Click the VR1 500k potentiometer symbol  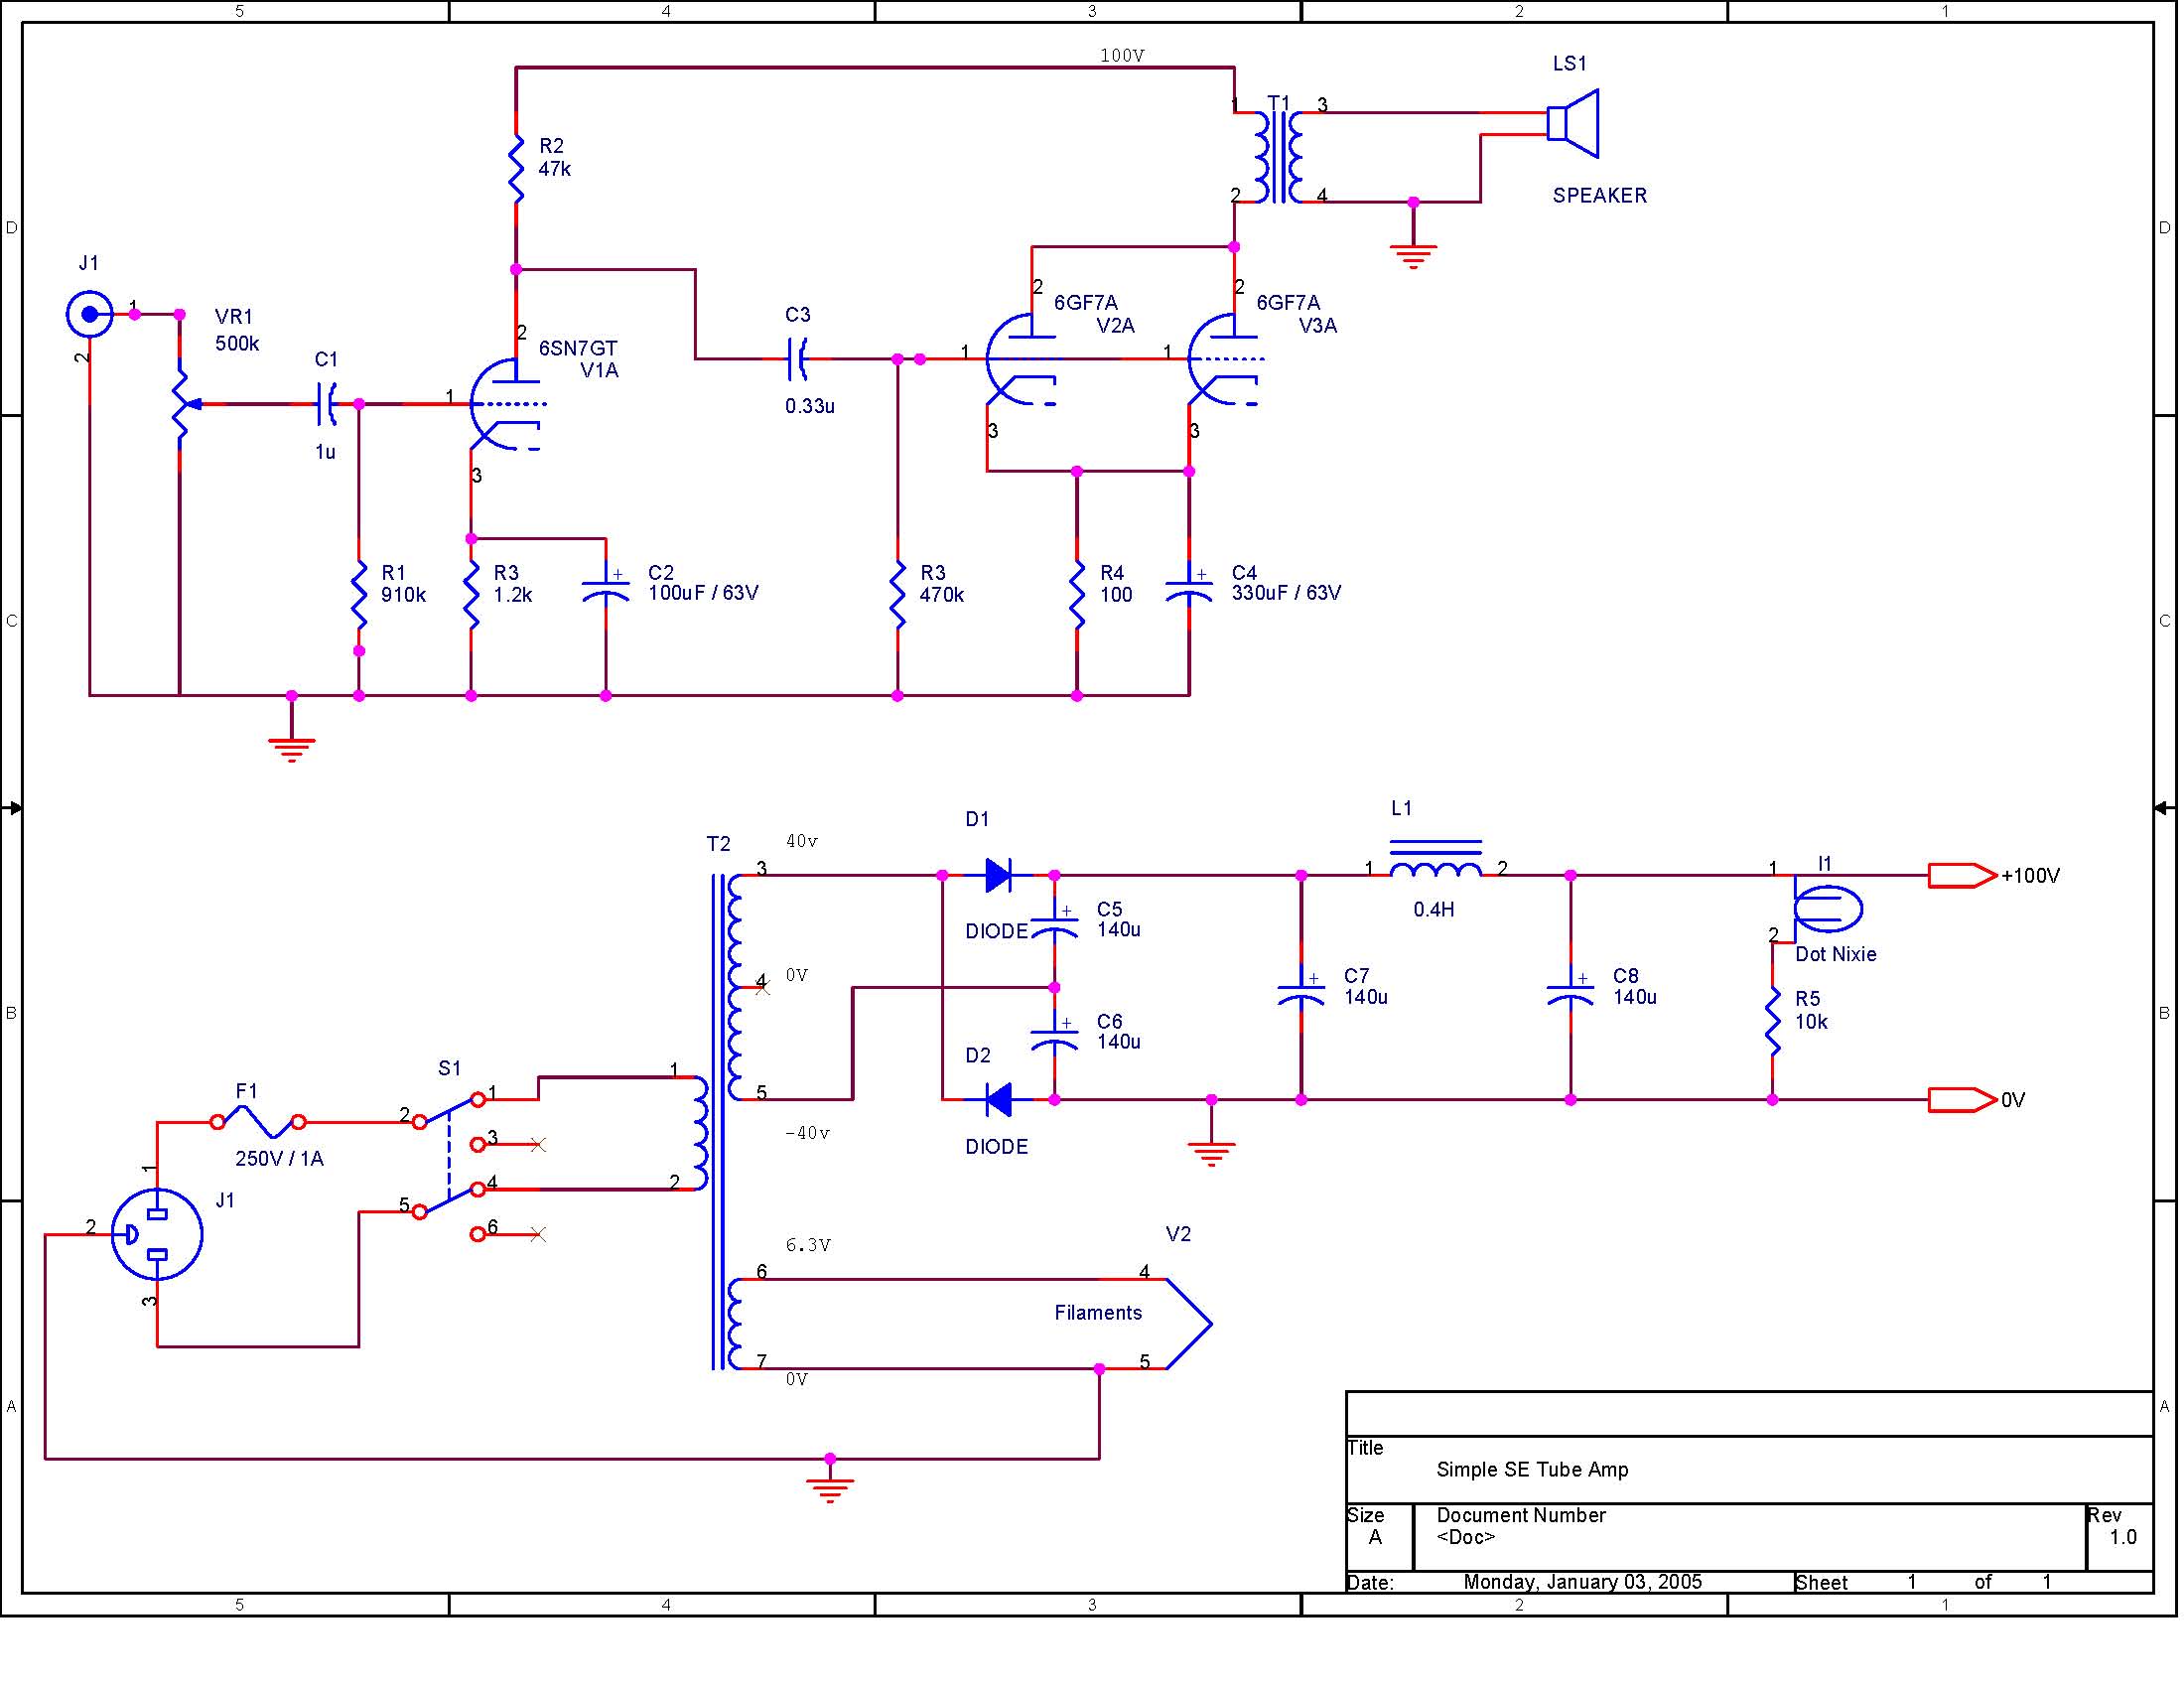[181, 405]
